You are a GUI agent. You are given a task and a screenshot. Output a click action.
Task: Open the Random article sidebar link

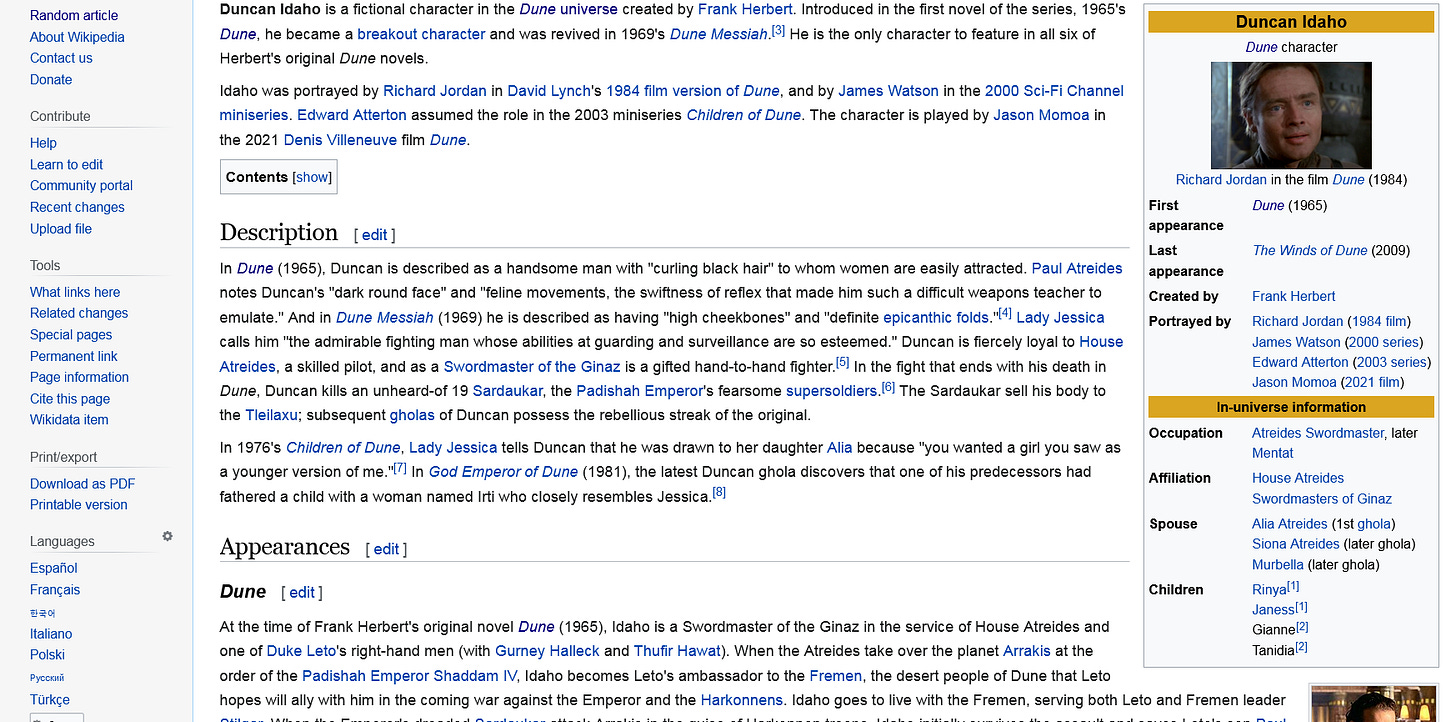coord(74,15)
